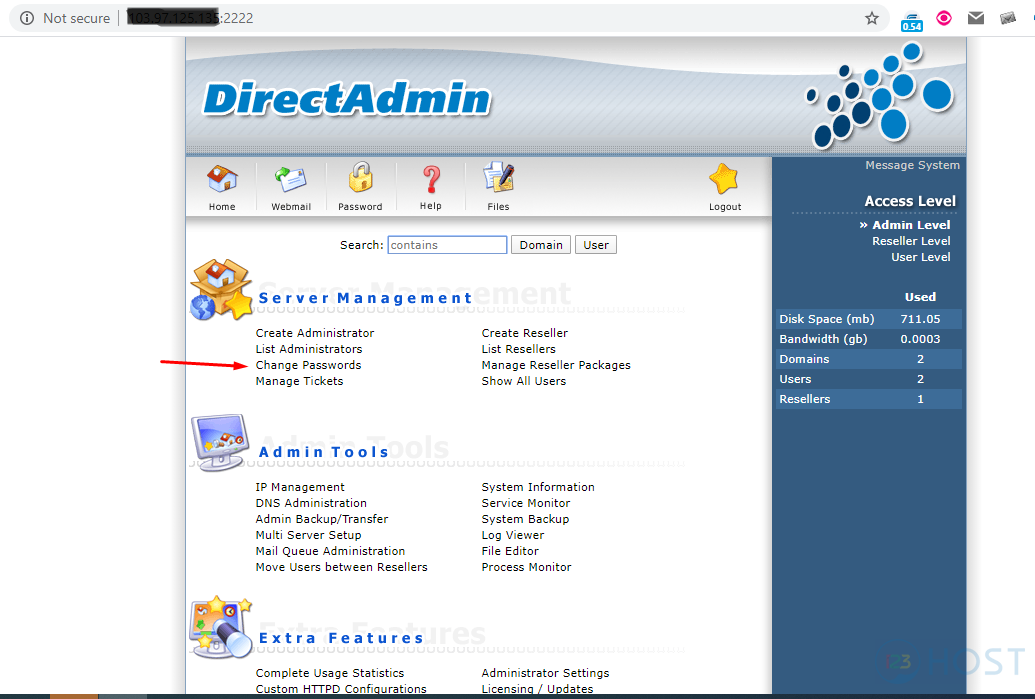Open the Files icon
This screenshot has height=699, width=1035.
pos(498,178)
